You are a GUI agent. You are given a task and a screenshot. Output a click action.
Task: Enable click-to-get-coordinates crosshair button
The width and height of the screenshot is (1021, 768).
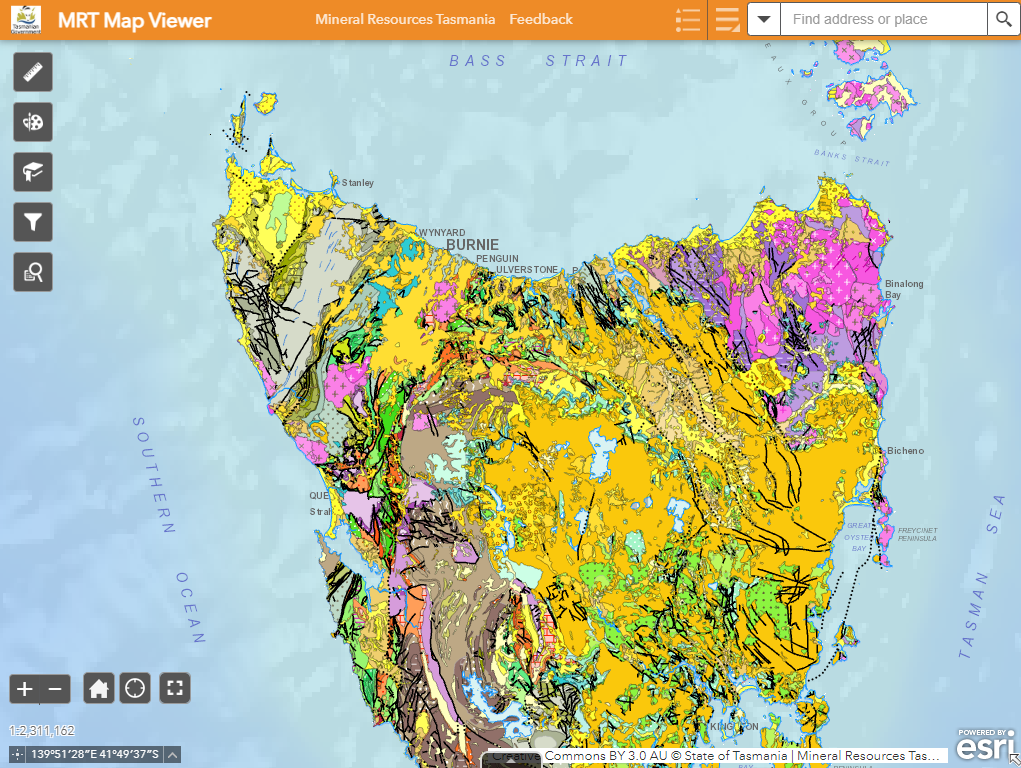coord(17,755)
